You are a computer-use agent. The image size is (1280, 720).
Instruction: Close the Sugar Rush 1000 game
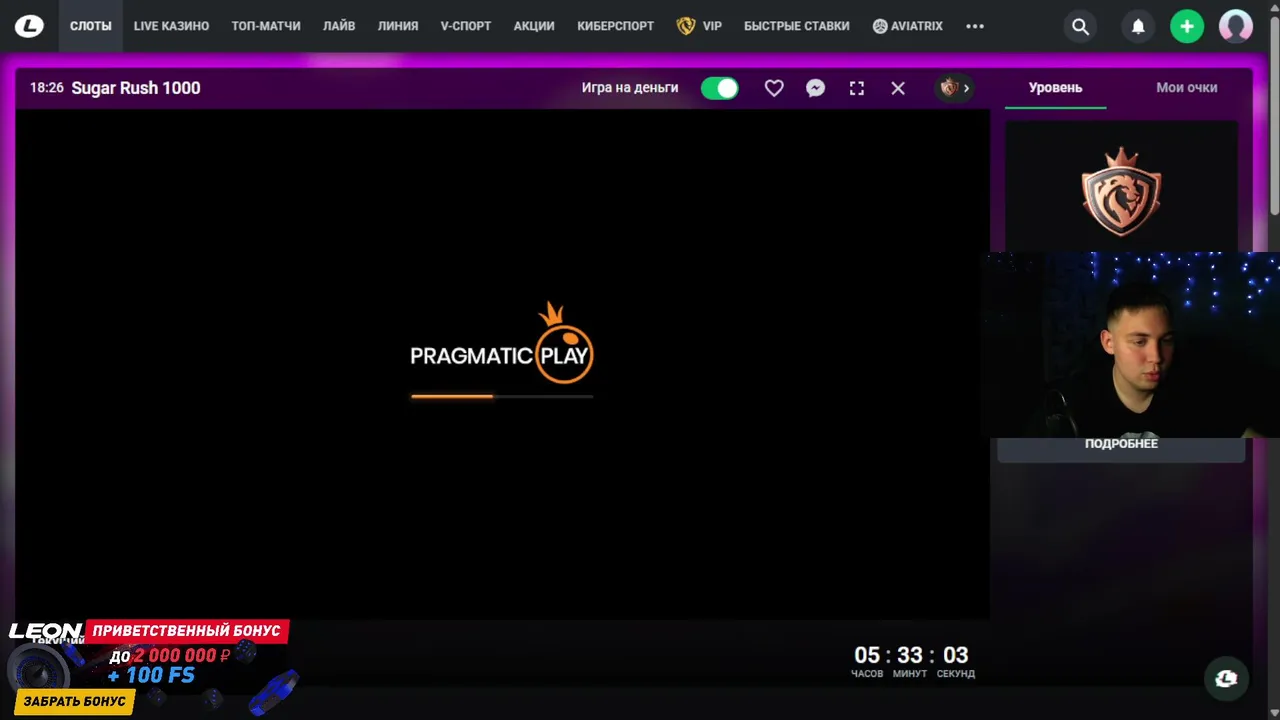[898, 88]
